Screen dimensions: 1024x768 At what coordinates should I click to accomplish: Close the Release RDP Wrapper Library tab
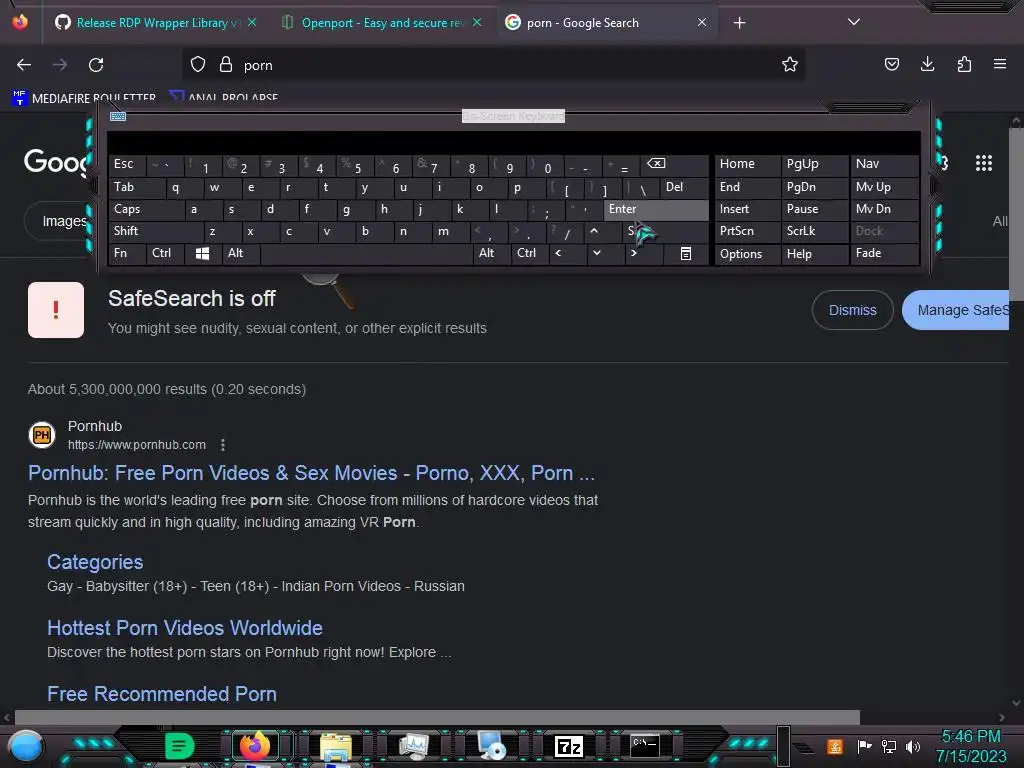(x=252, y=22)
